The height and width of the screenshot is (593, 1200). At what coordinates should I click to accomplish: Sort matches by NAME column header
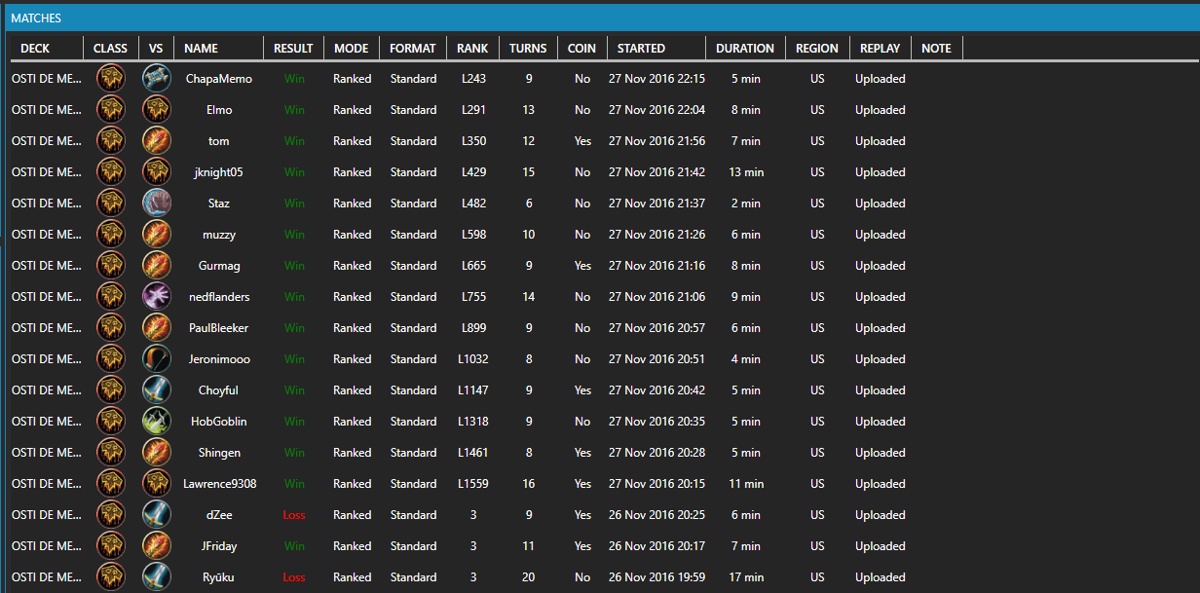point(218,48)
